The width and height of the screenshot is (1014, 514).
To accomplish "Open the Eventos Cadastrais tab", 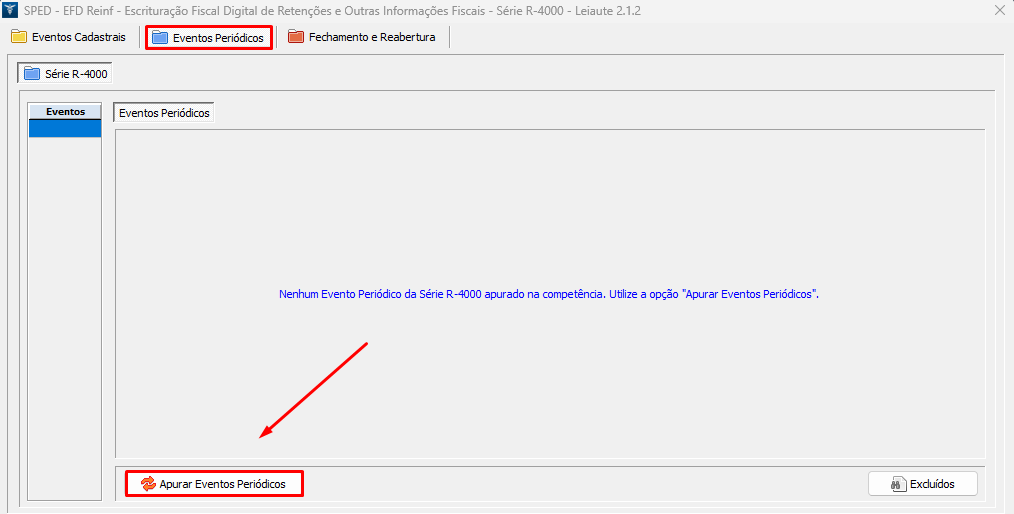I will pos(79,37).
